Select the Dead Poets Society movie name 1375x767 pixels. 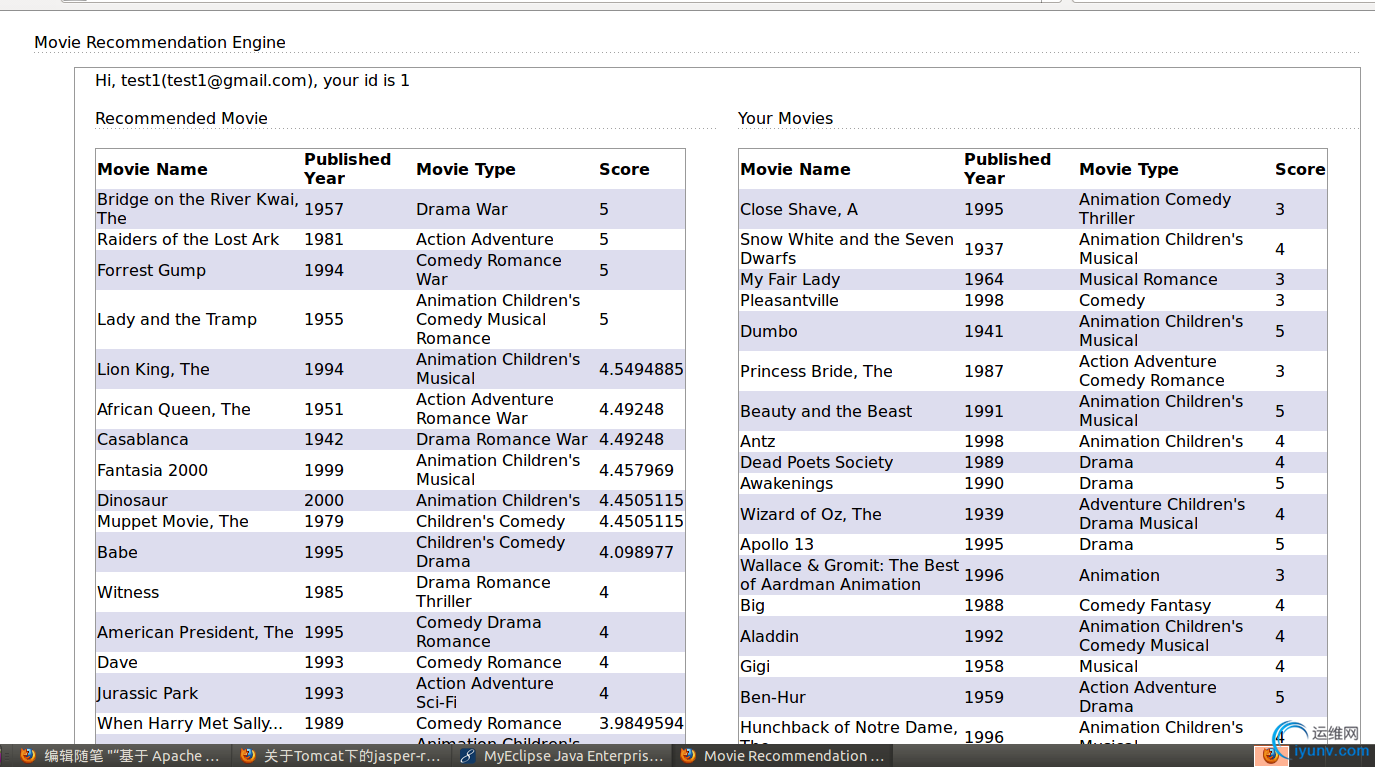click(x=816, y=462)
